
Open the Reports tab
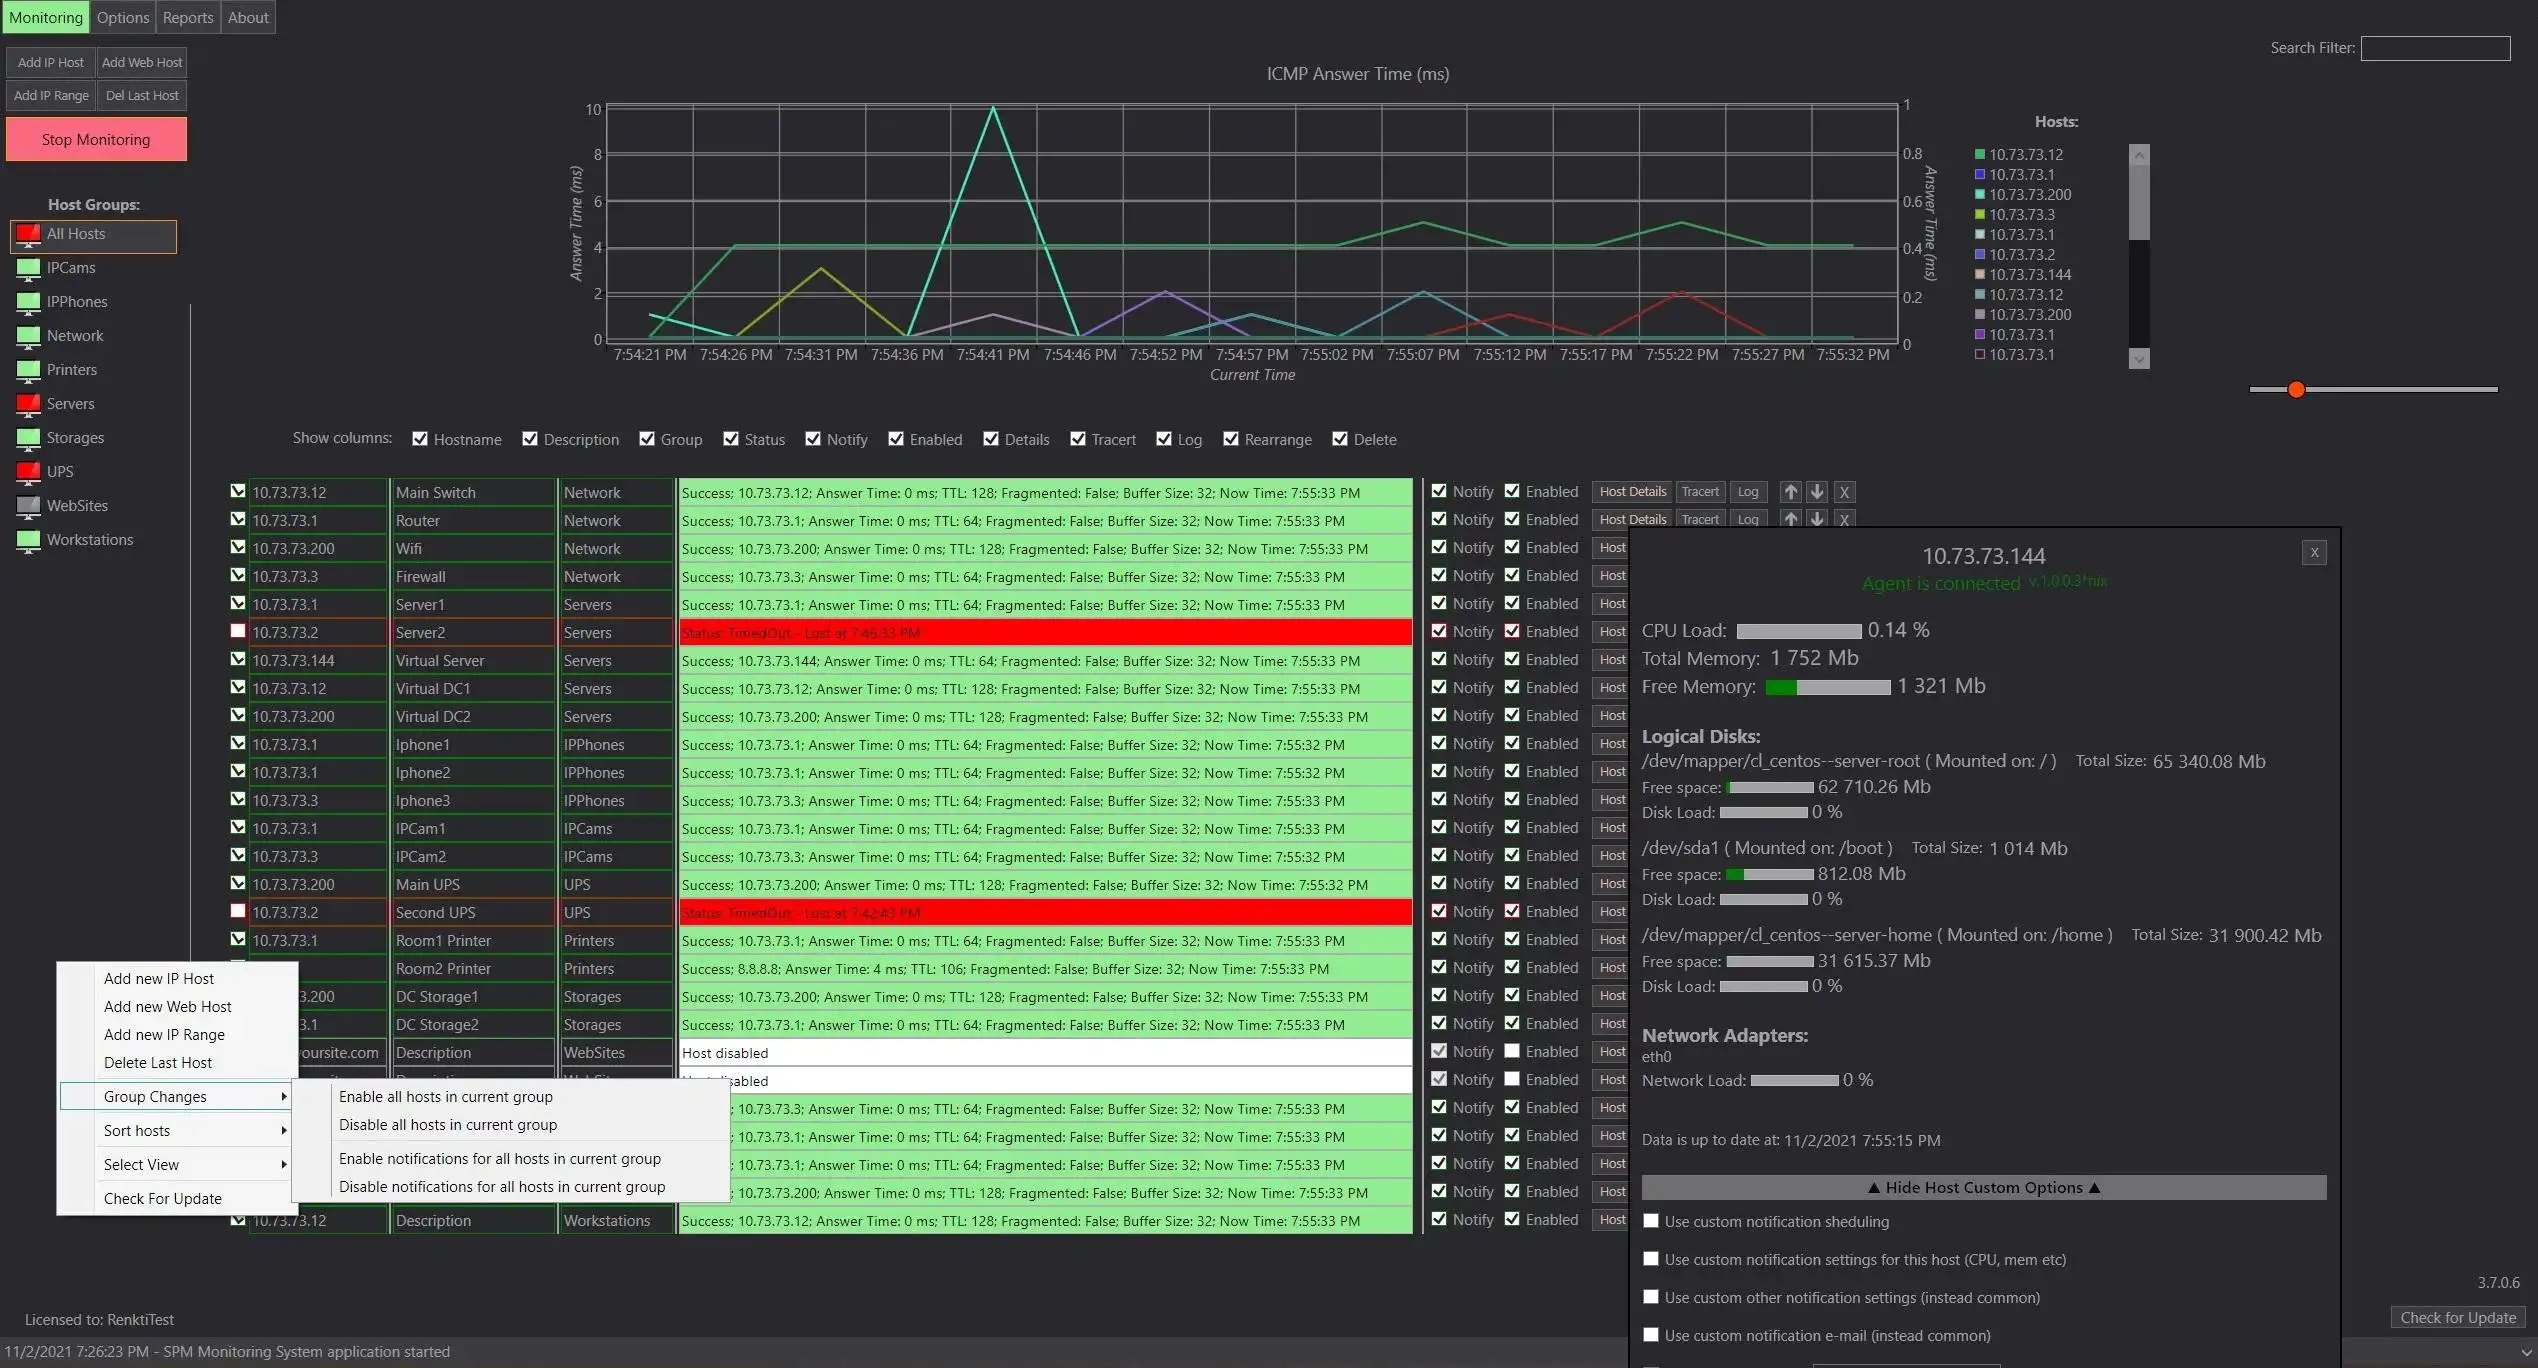tap(188, 17)
